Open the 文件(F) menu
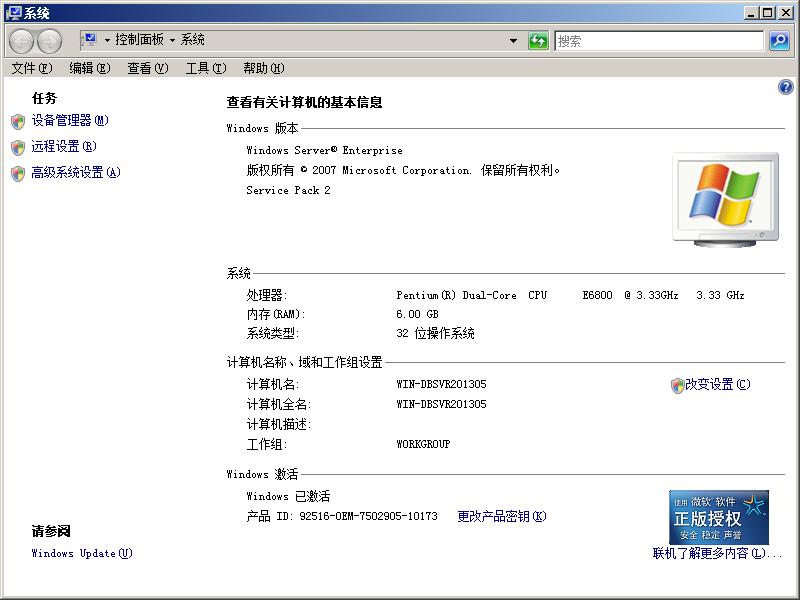 pyautogui.click(x=32, y=68)
